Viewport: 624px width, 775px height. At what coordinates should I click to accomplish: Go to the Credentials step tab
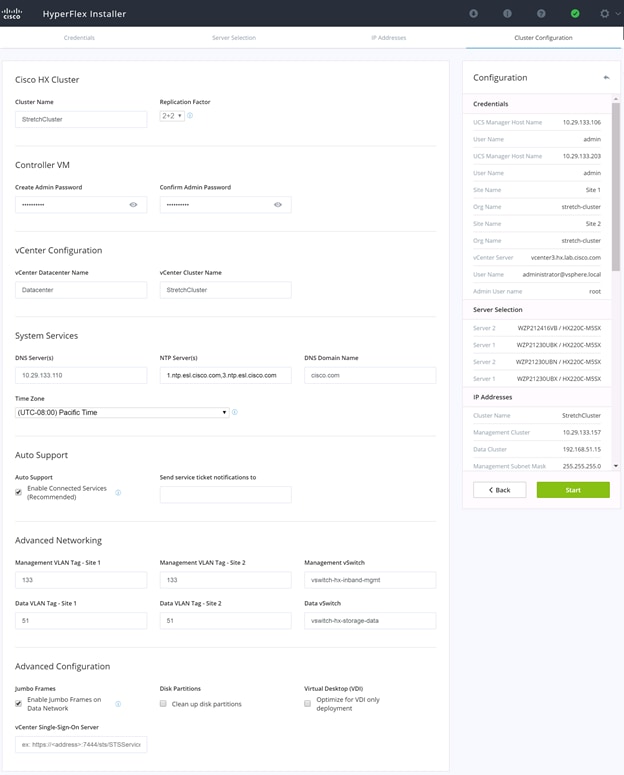click(x=79, y=38)
